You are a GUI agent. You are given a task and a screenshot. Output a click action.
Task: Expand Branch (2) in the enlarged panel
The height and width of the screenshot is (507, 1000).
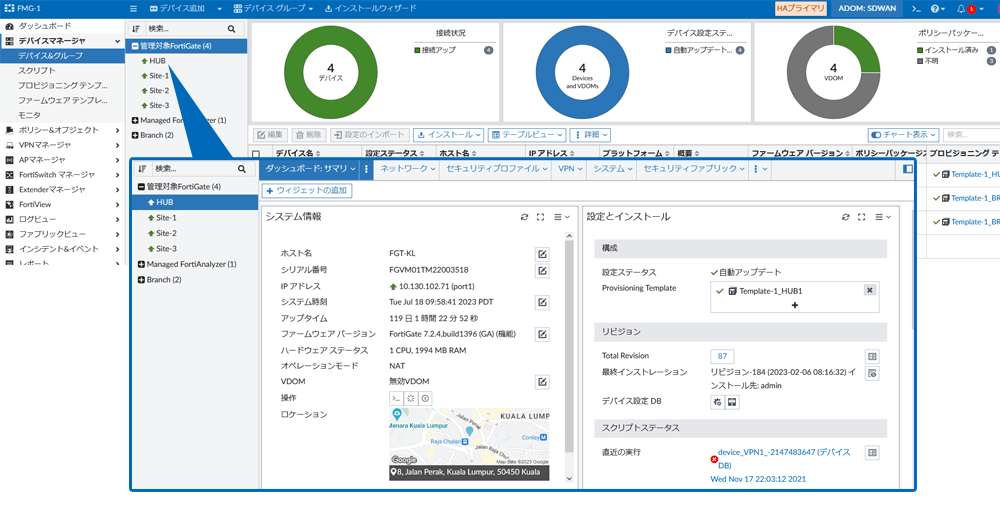(x=142, y=280)
